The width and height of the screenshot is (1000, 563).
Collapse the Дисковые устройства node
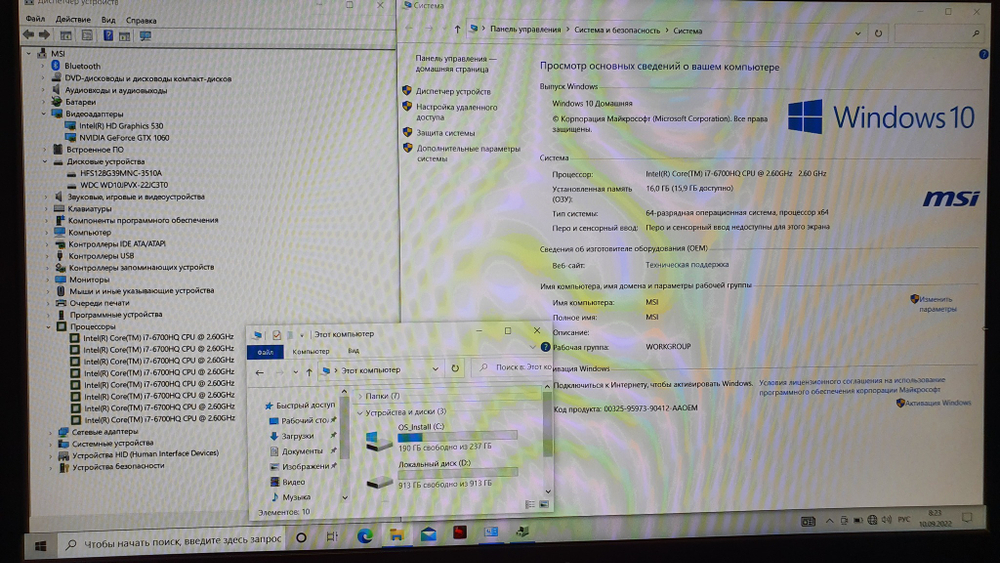click(x=45, y=161)
